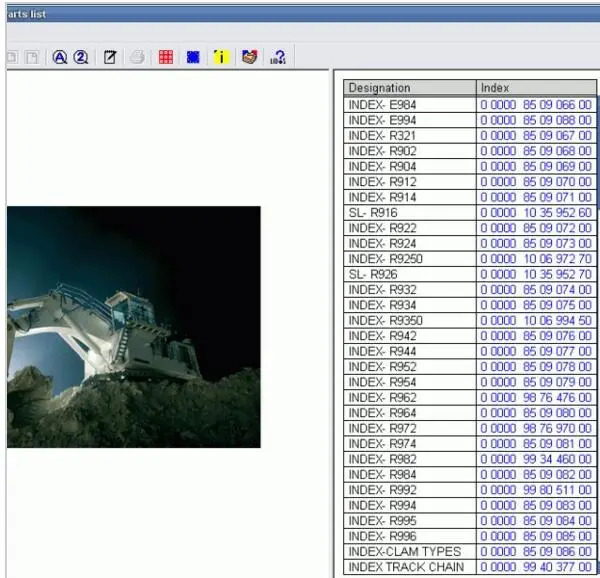Screen dimensions: 600x578
Task: Select the row INDEX- R982
Action: (x=470, y=459)
